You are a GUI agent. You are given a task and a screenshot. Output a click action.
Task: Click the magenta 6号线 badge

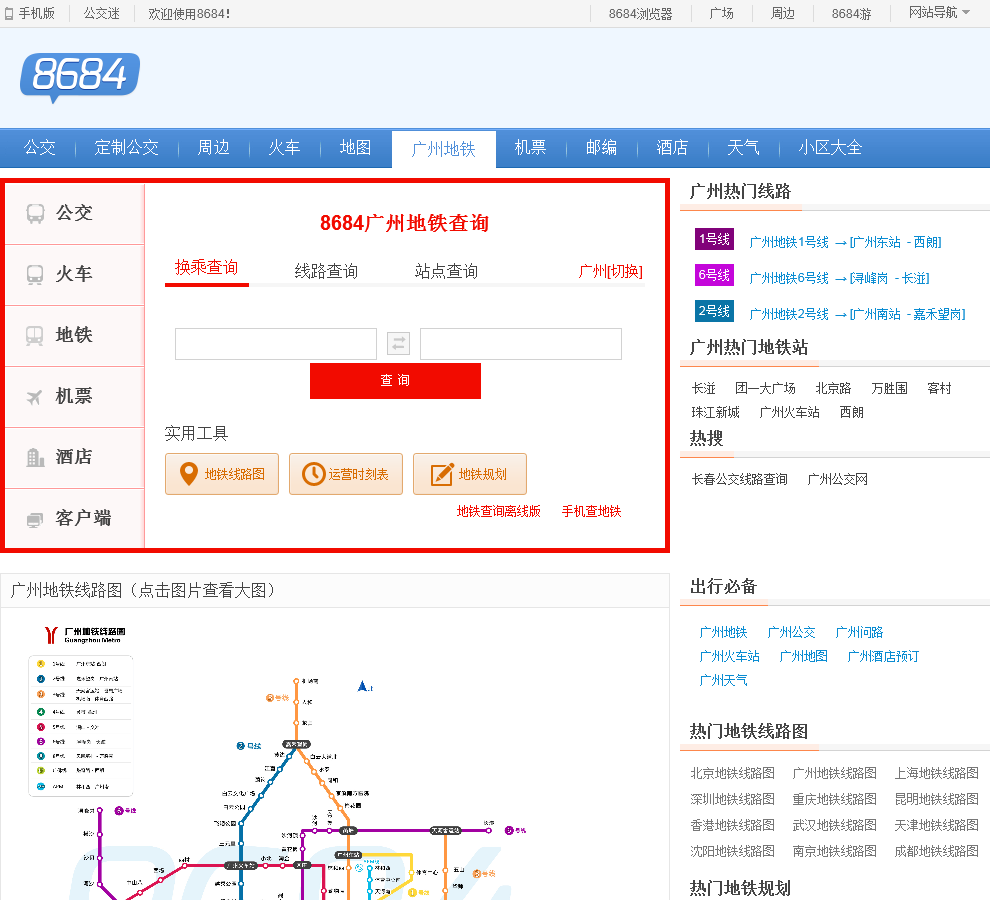[x=714, y=275]
